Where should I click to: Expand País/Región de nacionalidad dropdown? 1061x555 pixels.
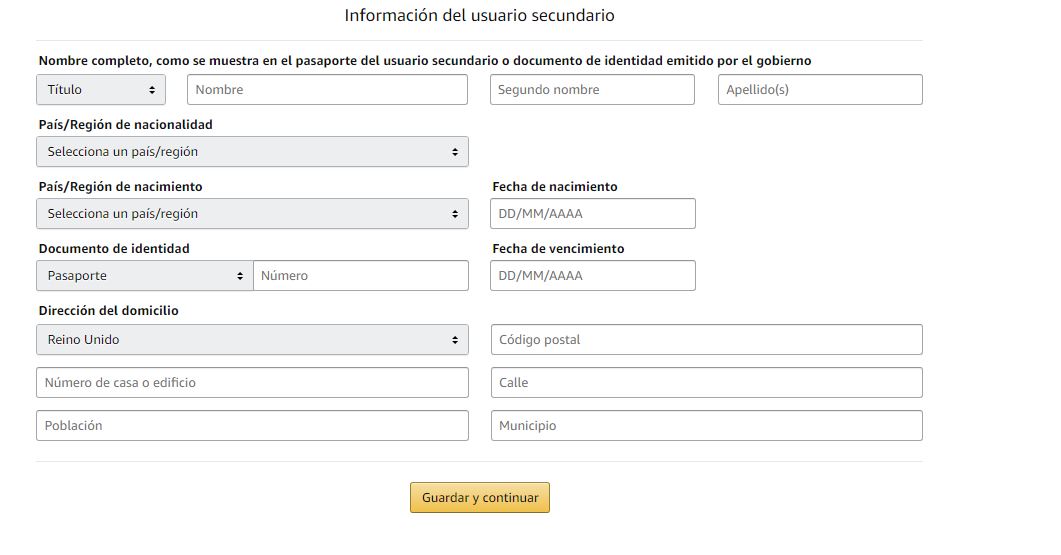tap(252, 152)
